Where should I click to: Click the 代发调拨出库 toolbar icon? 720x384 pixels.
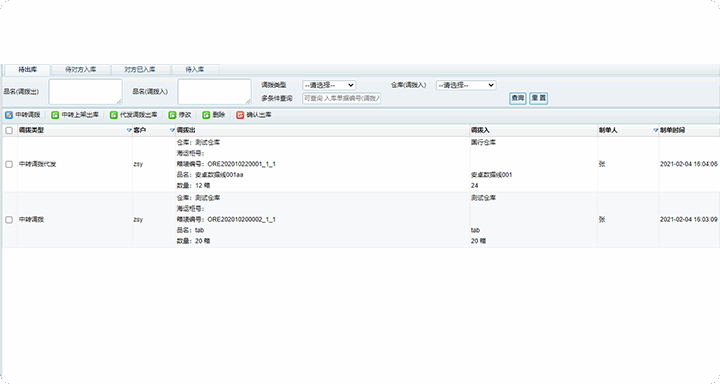coord(113,115)
